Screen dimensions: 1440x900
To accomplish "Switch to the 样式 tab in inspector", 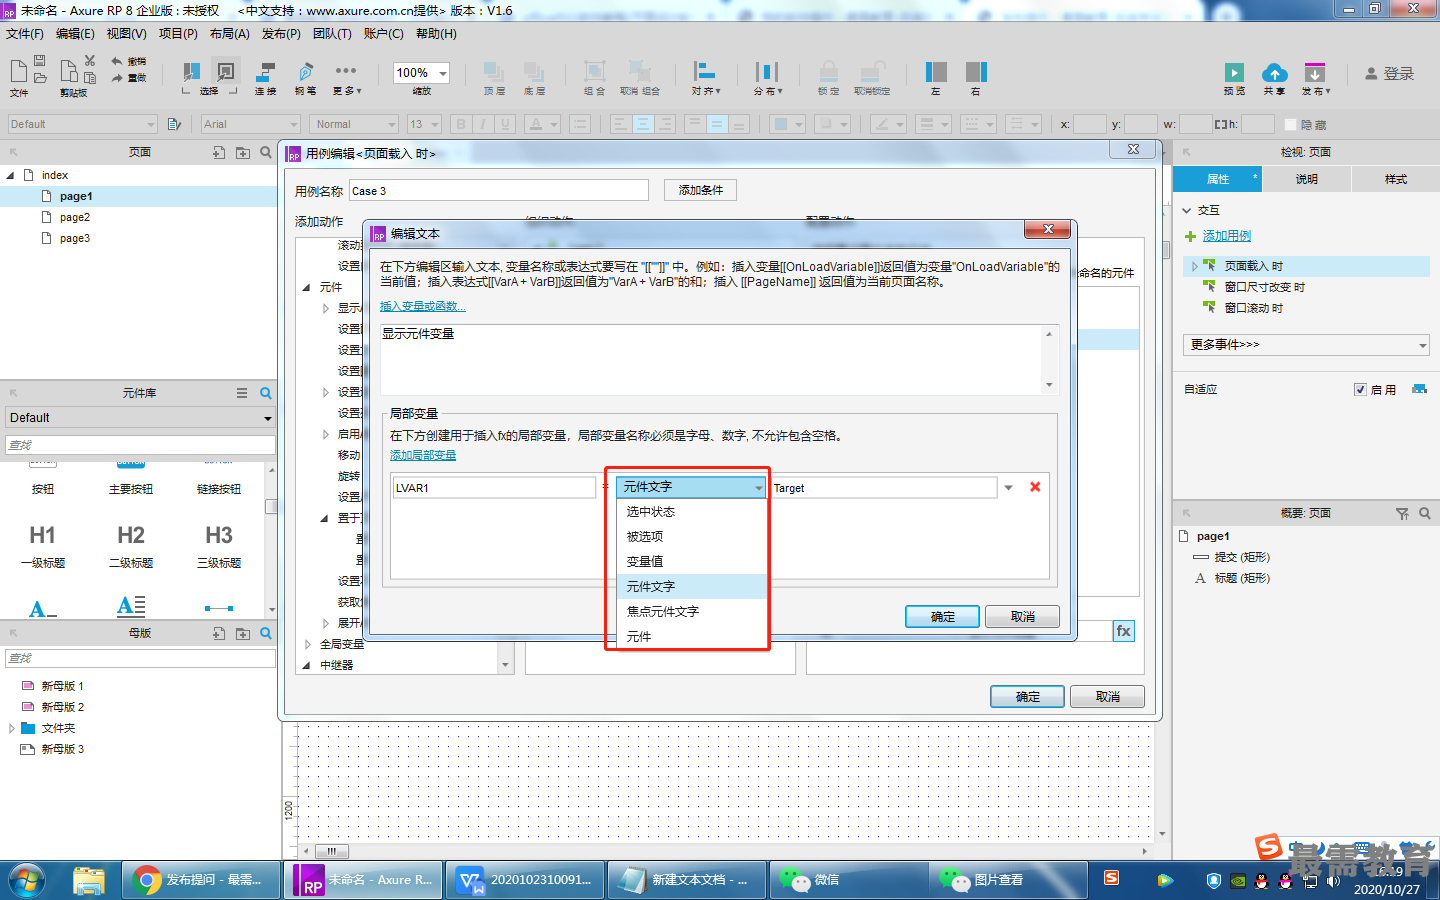I will pos(1396,179).
